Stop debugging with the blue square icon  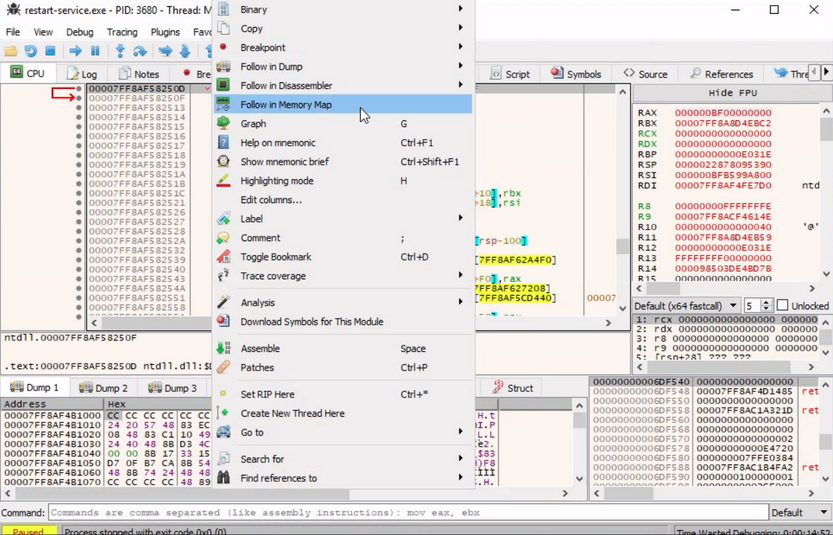pos(50,51)
